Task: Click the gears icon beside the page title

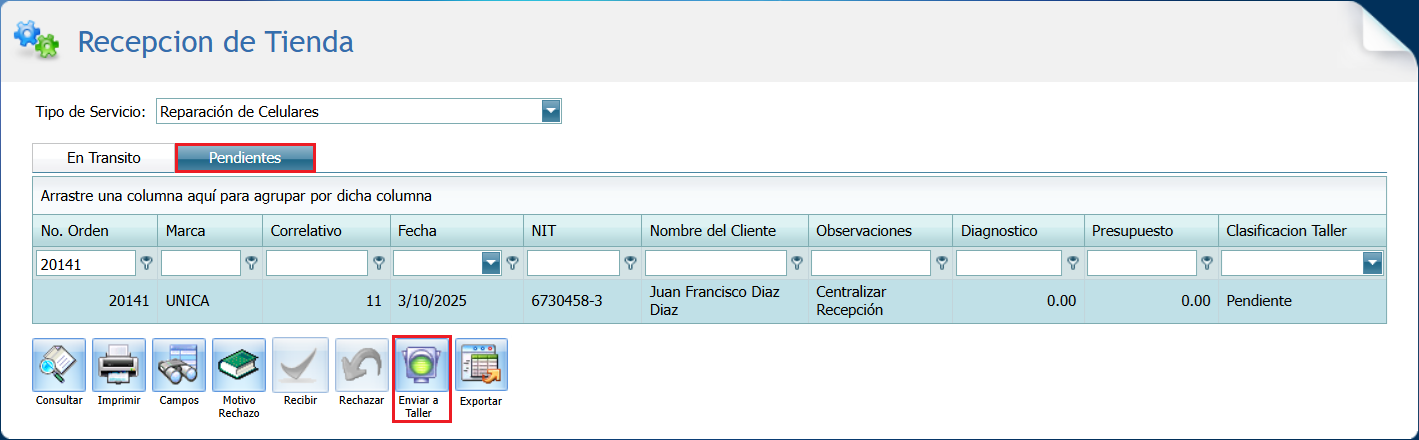Action: click(x=36, y=39)
